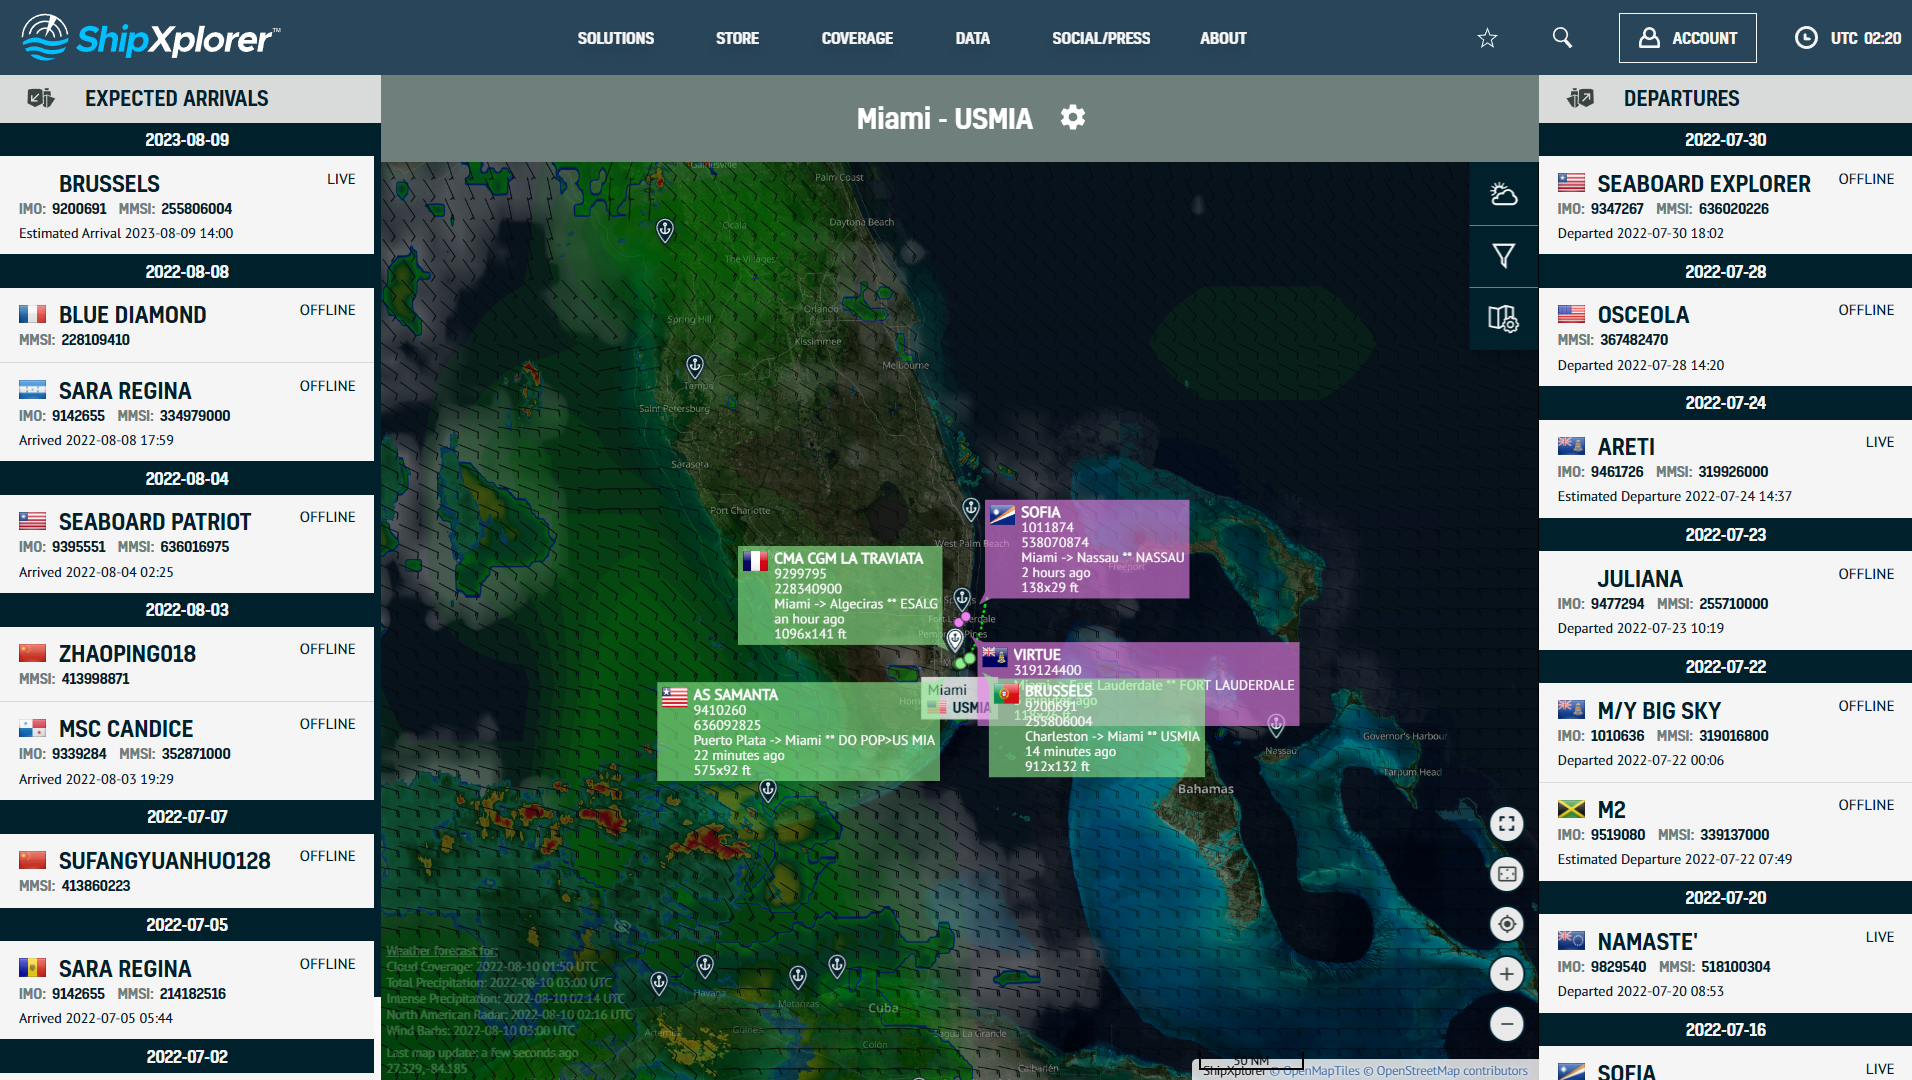
Task: Center map on my location
Action: (1506, 924)
